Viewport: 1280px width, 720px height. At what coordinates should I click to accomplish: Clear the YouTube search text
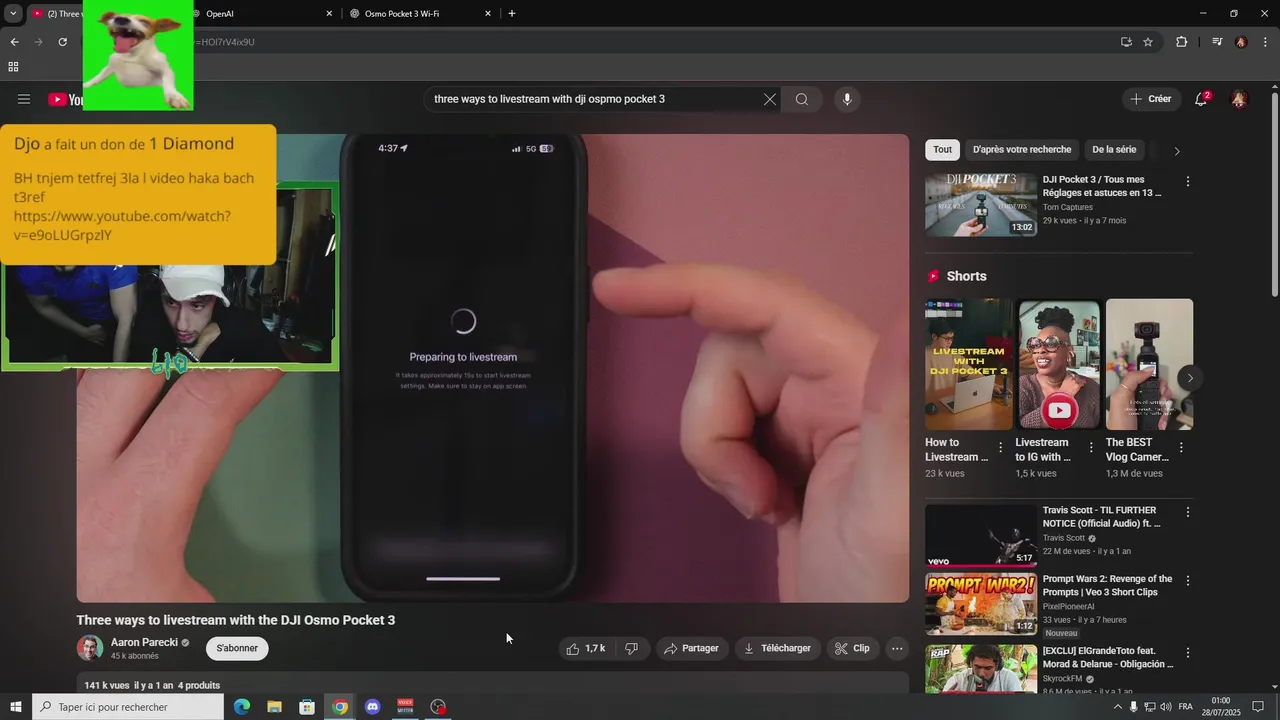click(x=770, y=99)
